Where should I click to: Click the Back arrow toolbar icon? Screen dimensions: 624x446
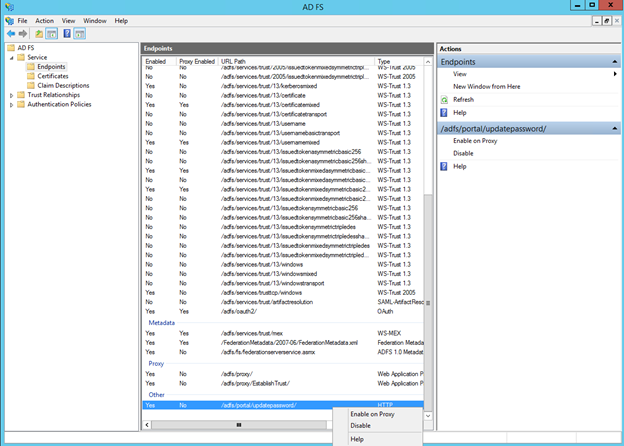pyautogui.click(x=11, y=34)
